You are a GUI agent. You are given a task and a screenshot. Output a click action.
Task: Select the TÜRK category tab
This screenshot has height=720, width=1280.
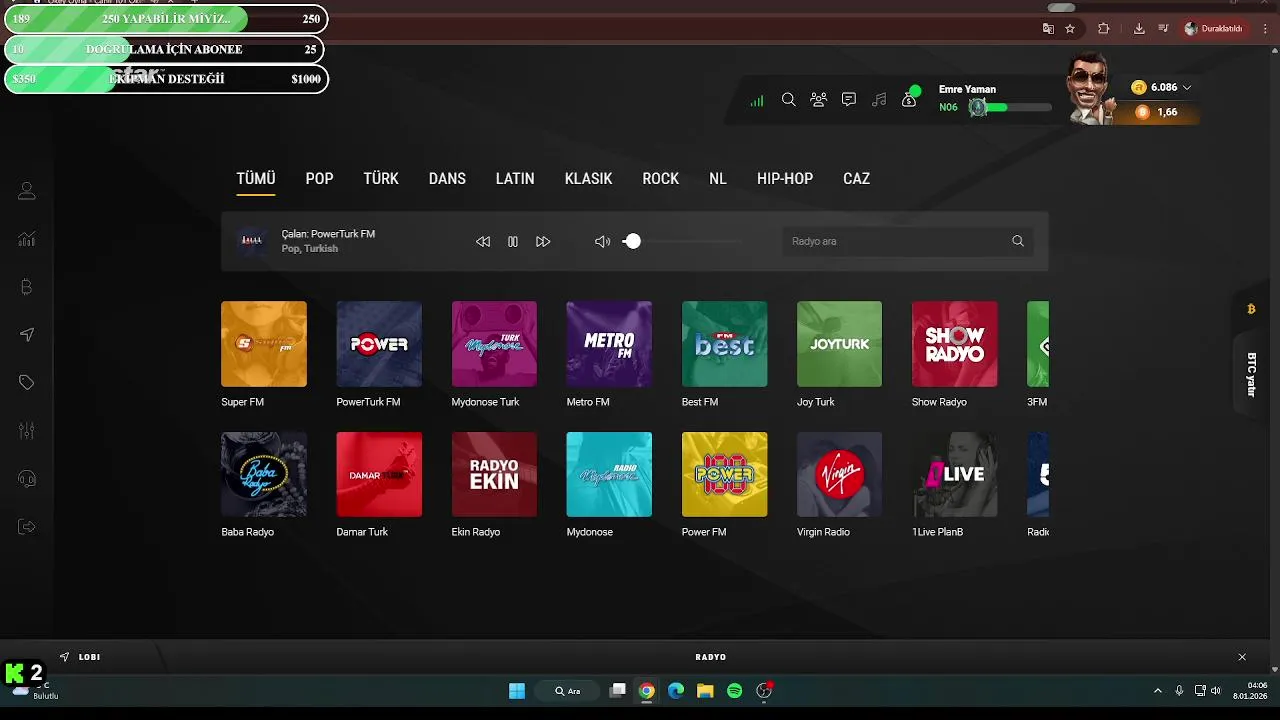381,179
